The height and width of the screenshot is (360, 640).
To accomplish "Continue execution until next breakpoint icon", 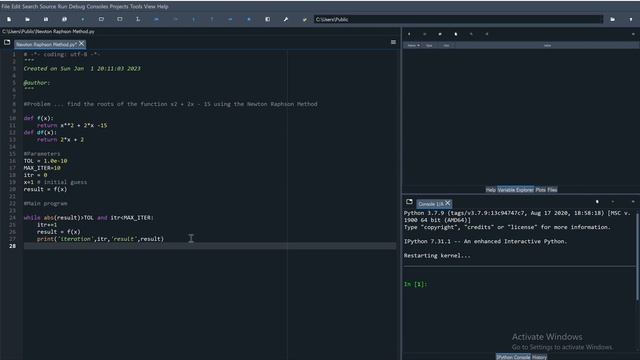I will [x=230, y=19].
